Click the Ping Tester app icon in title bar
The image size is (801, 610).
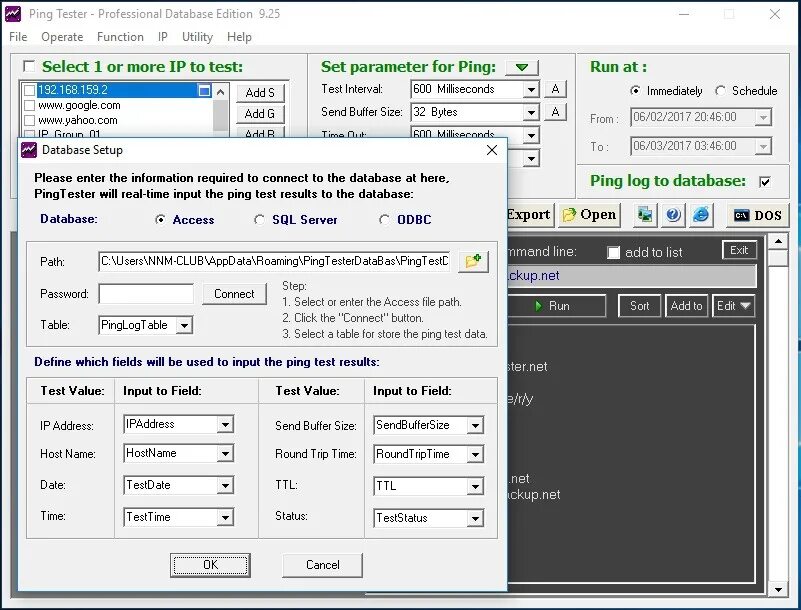coord(13,14)
